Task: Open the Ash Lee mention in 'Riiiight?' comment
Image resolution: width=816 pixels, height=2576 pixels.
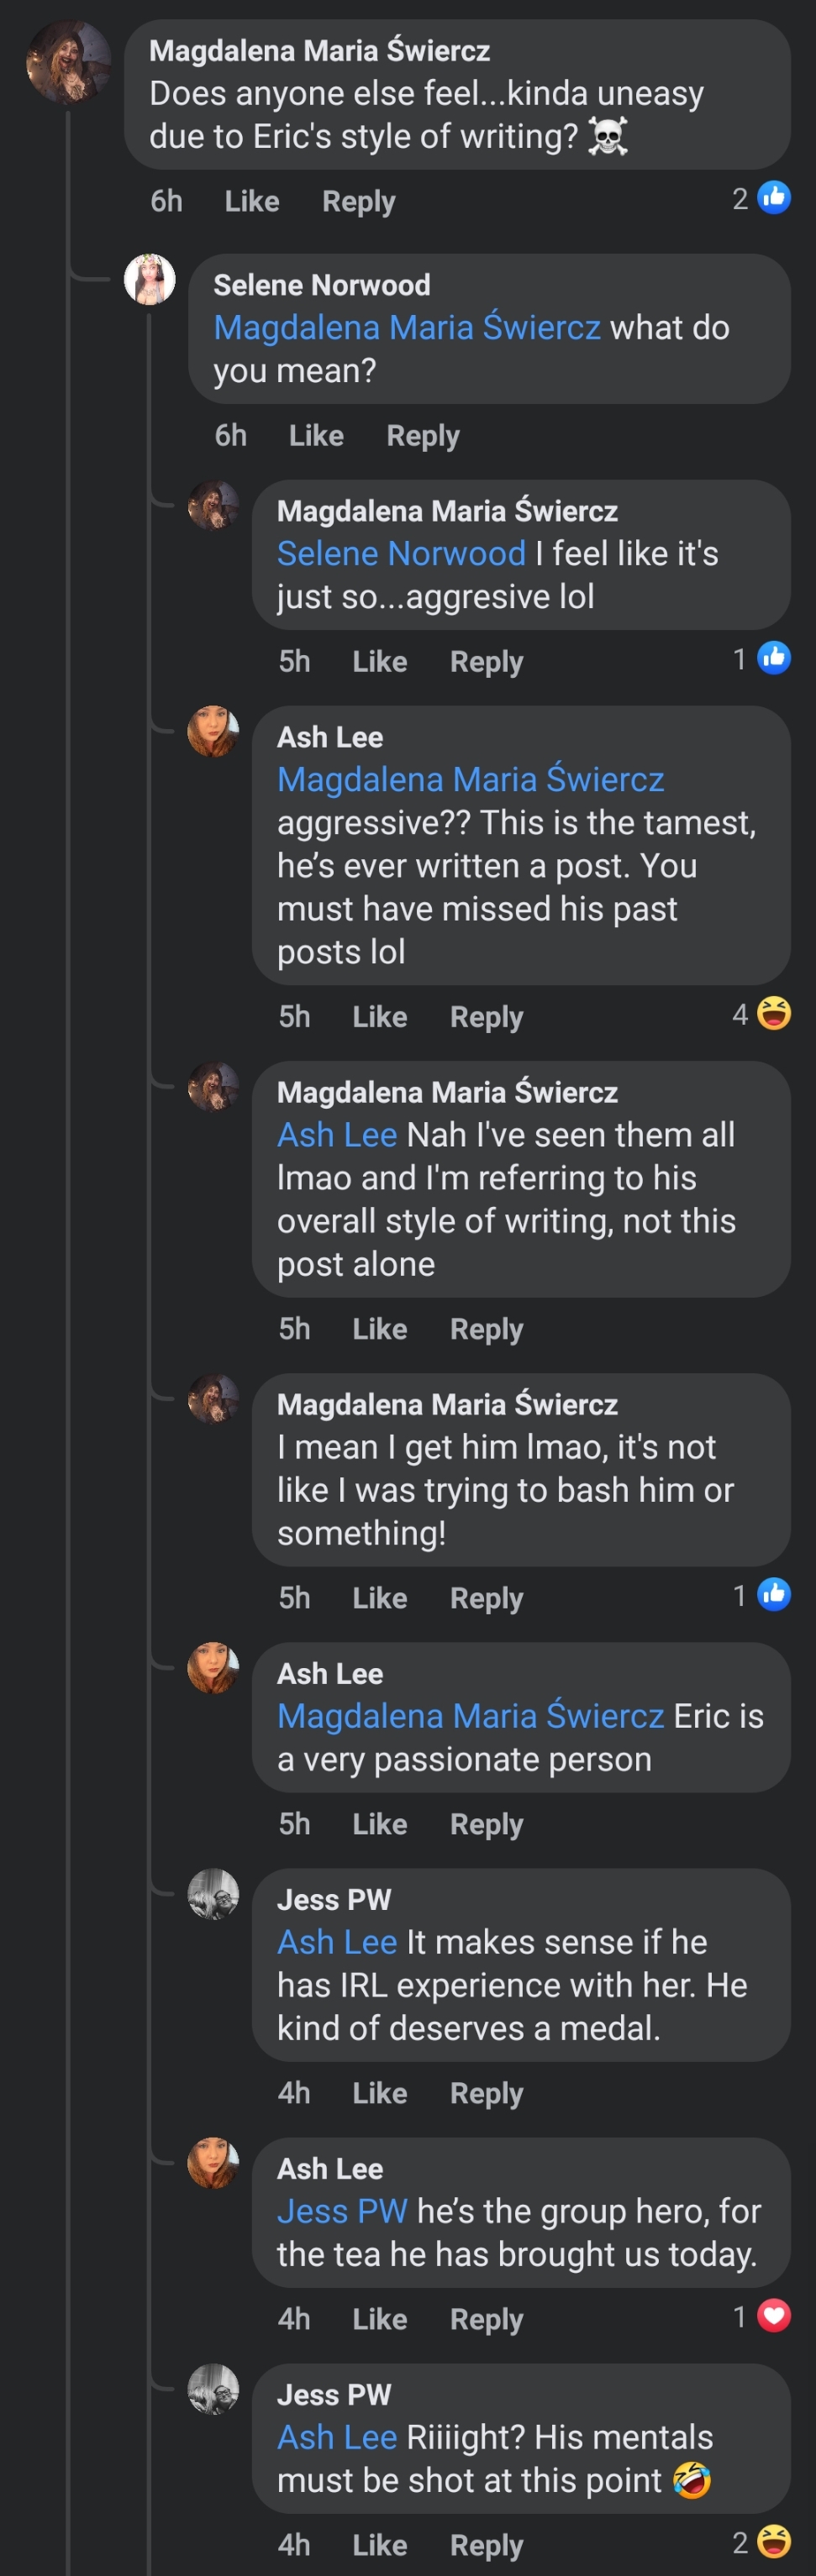Action: tap(337, 2437)
